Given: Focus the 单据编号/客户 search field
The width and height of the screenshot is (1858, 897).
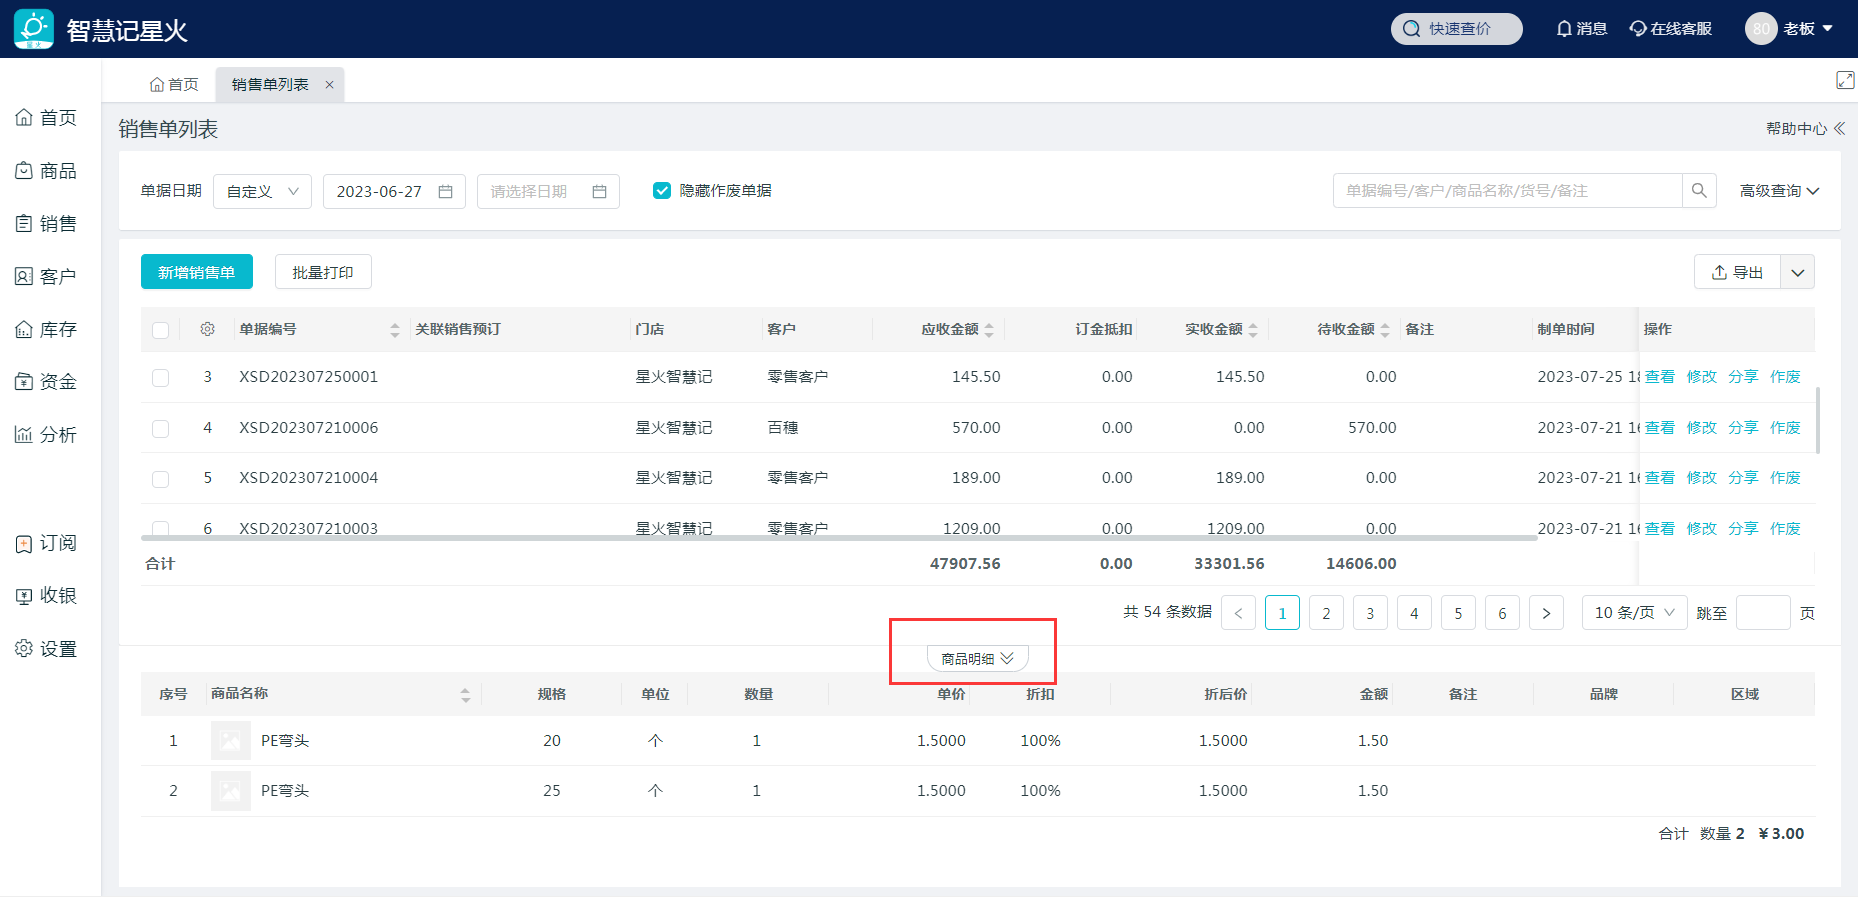Looking at the screenshot, I should 1508,191.
